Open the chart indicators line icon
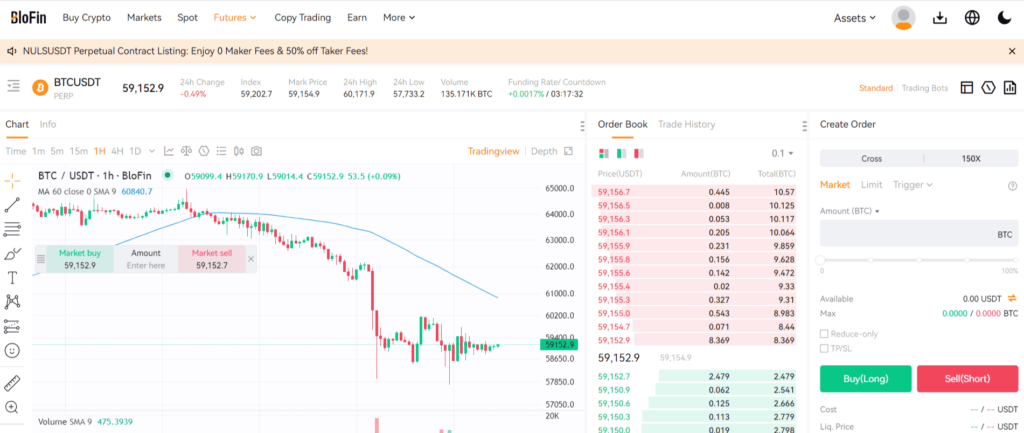Viewport: 1024px width, 433px height. click(x=169, y=151)
